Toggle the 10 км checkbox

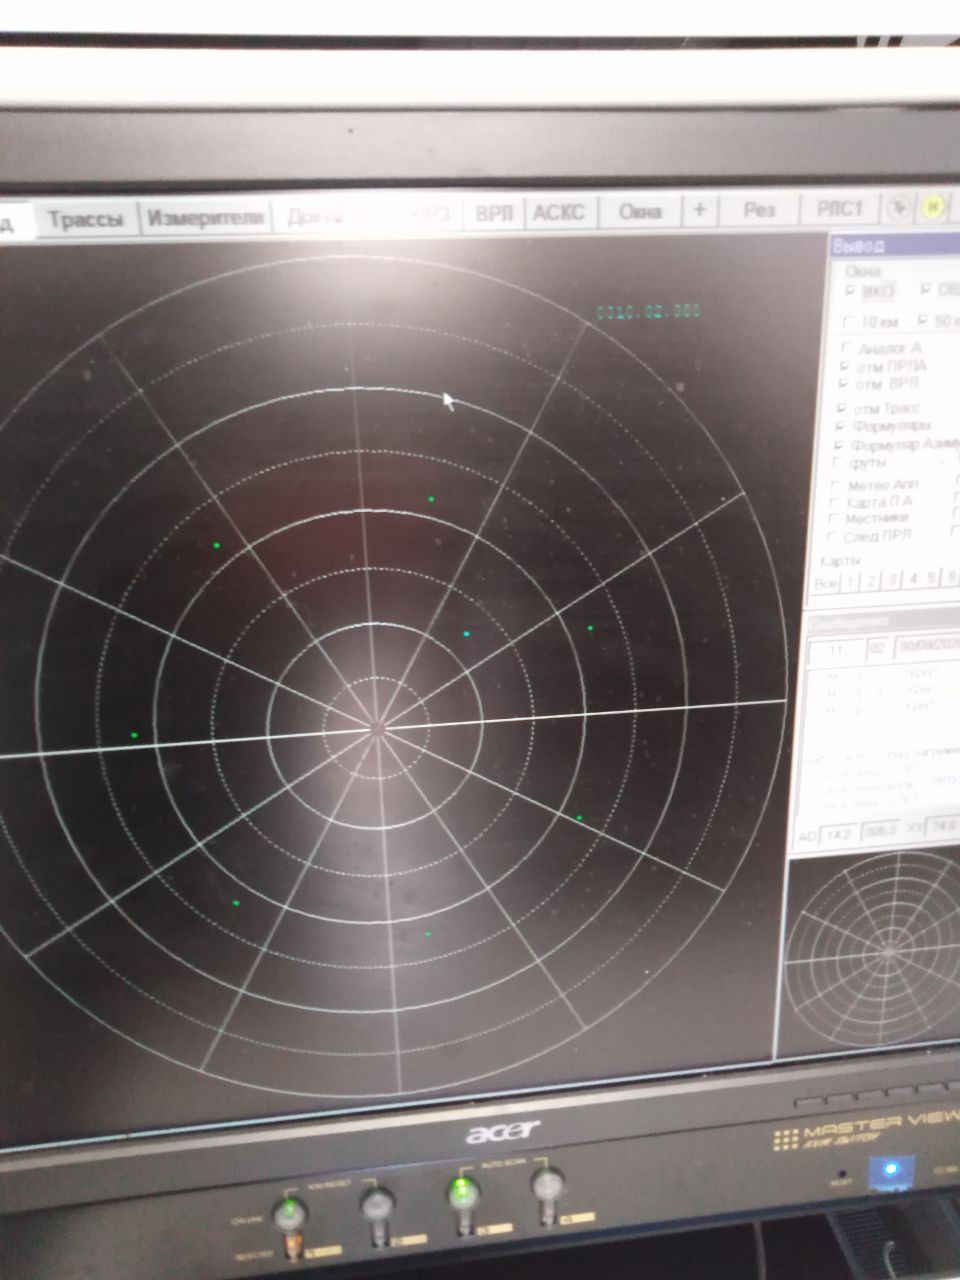849,322
